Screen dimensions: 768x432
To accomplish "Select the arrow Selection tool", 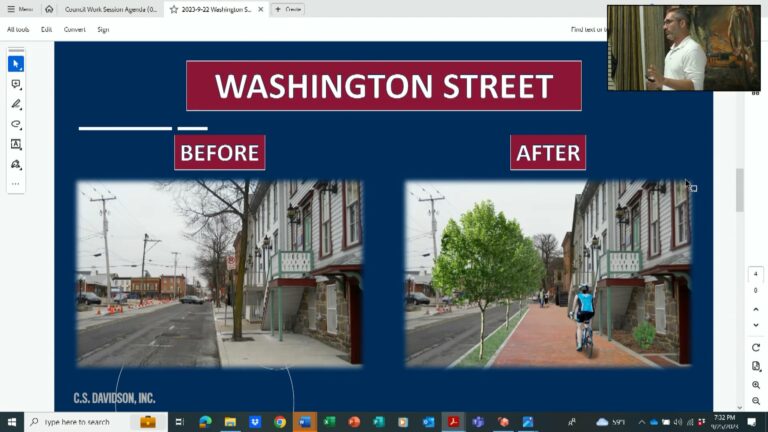I will click(16, 64).
